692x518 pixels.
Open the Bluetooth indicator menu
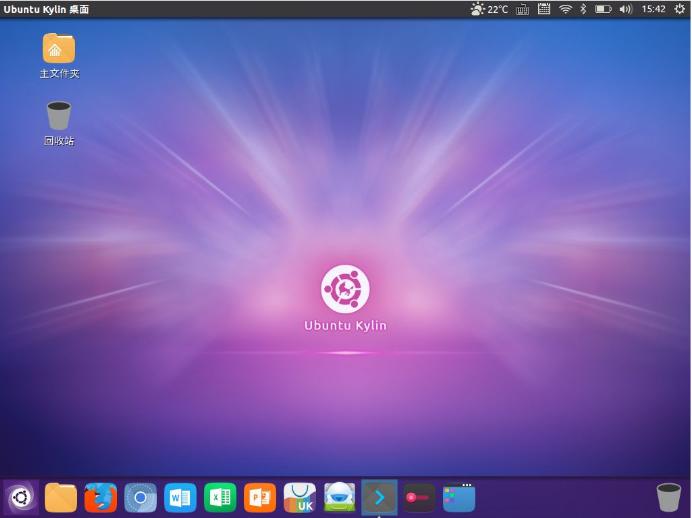tap(583, 9)
